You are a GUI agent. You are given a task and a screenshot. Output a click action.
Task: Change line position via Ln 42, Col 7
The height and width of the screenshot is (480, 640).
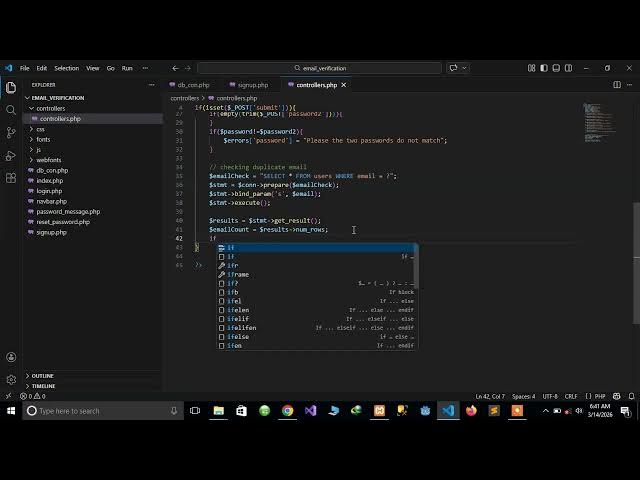[x=490, y=396]
